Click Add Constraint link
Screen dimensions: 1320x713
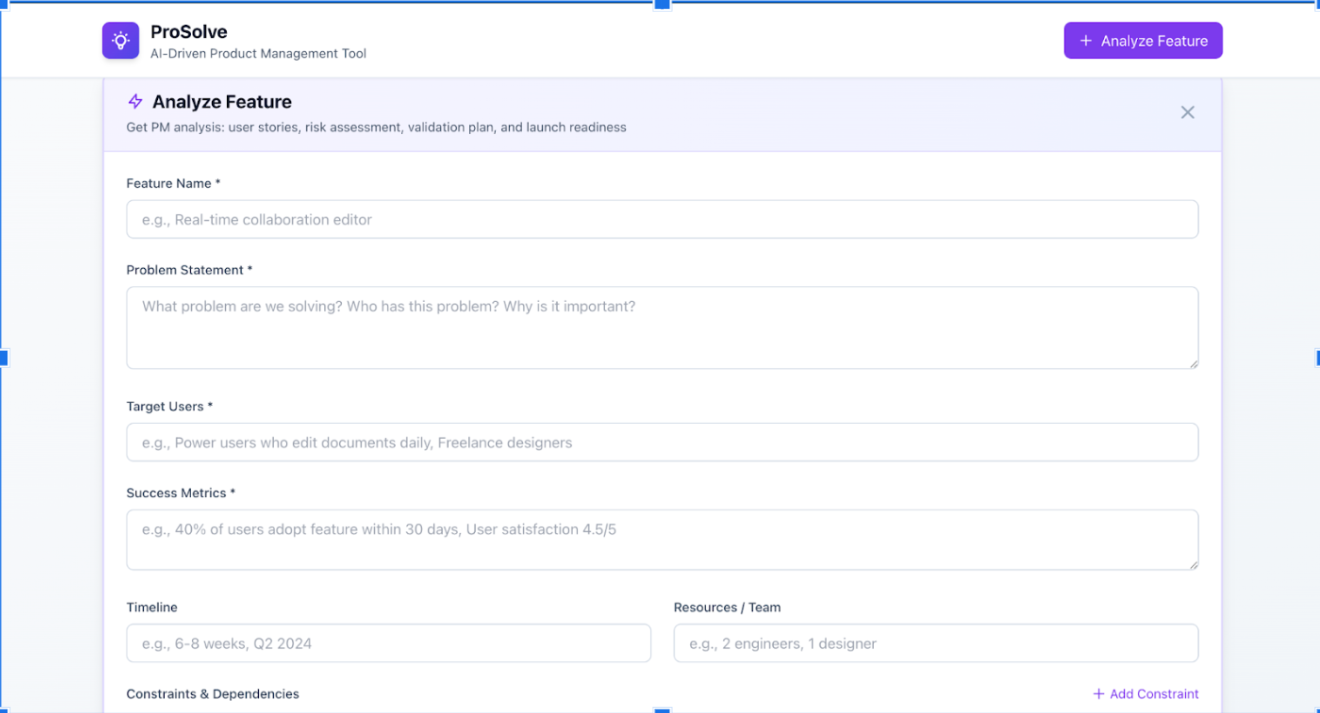(x=1145, y=694)
